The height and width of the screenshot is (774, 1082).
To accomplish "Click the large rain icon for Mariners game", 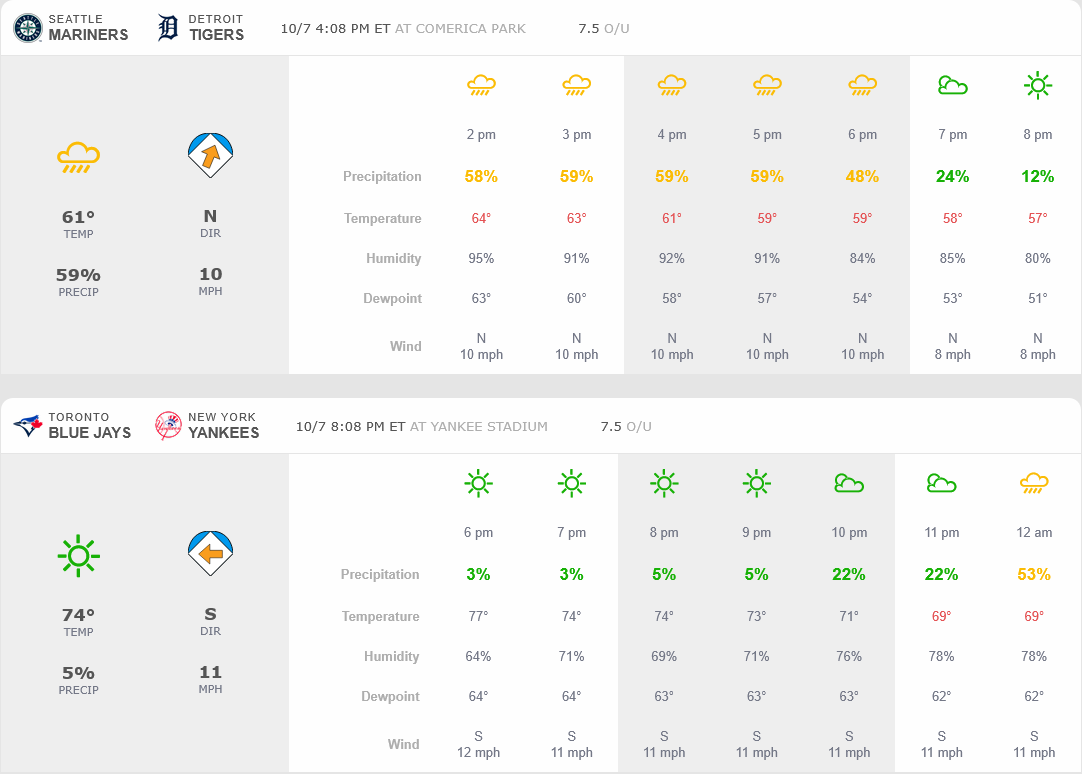I will [78, 157].
